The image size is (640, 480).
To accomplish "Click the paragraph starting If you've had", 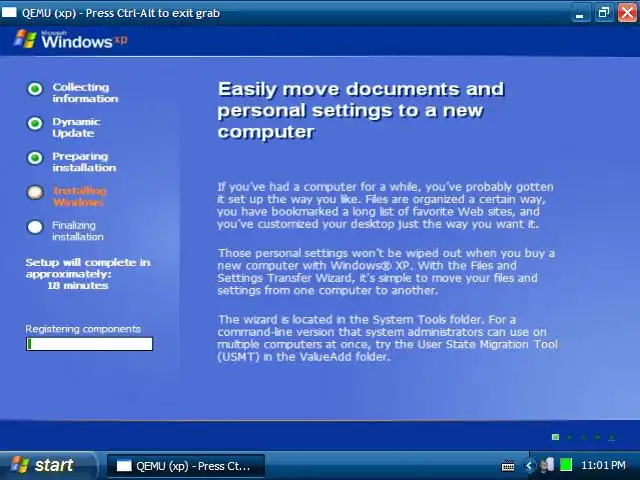I will 385,205.
